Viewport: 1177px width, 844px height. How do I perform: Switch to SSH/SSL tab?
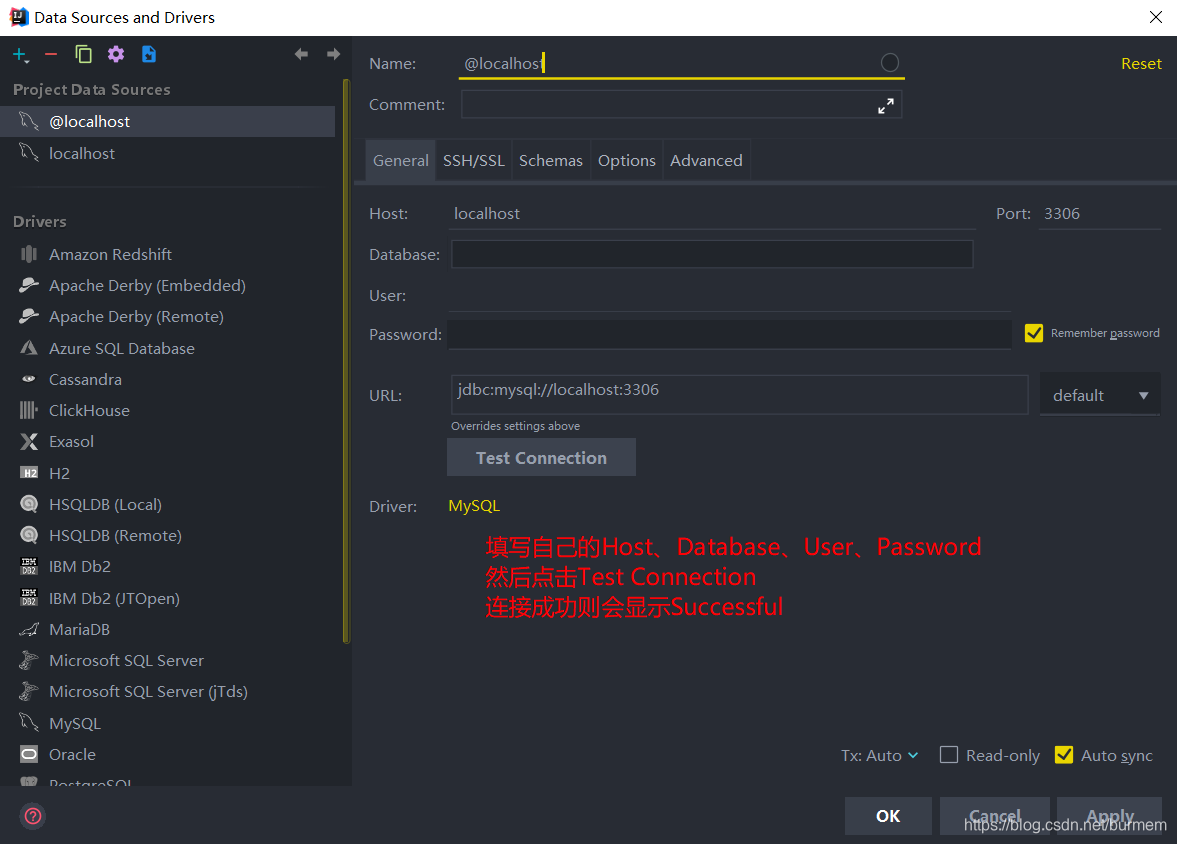tap(474, 160)
